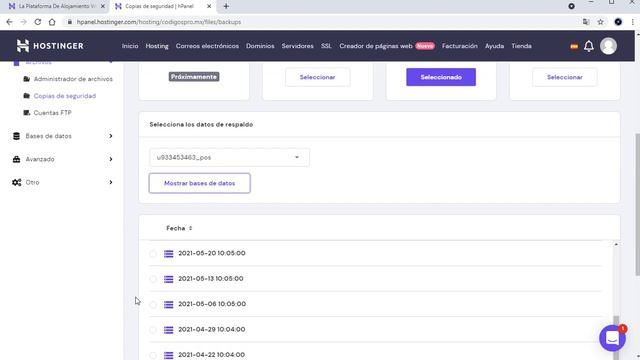Click the rightmost Seleccionar button
This screenshot has height=360, width=640.
564,77
